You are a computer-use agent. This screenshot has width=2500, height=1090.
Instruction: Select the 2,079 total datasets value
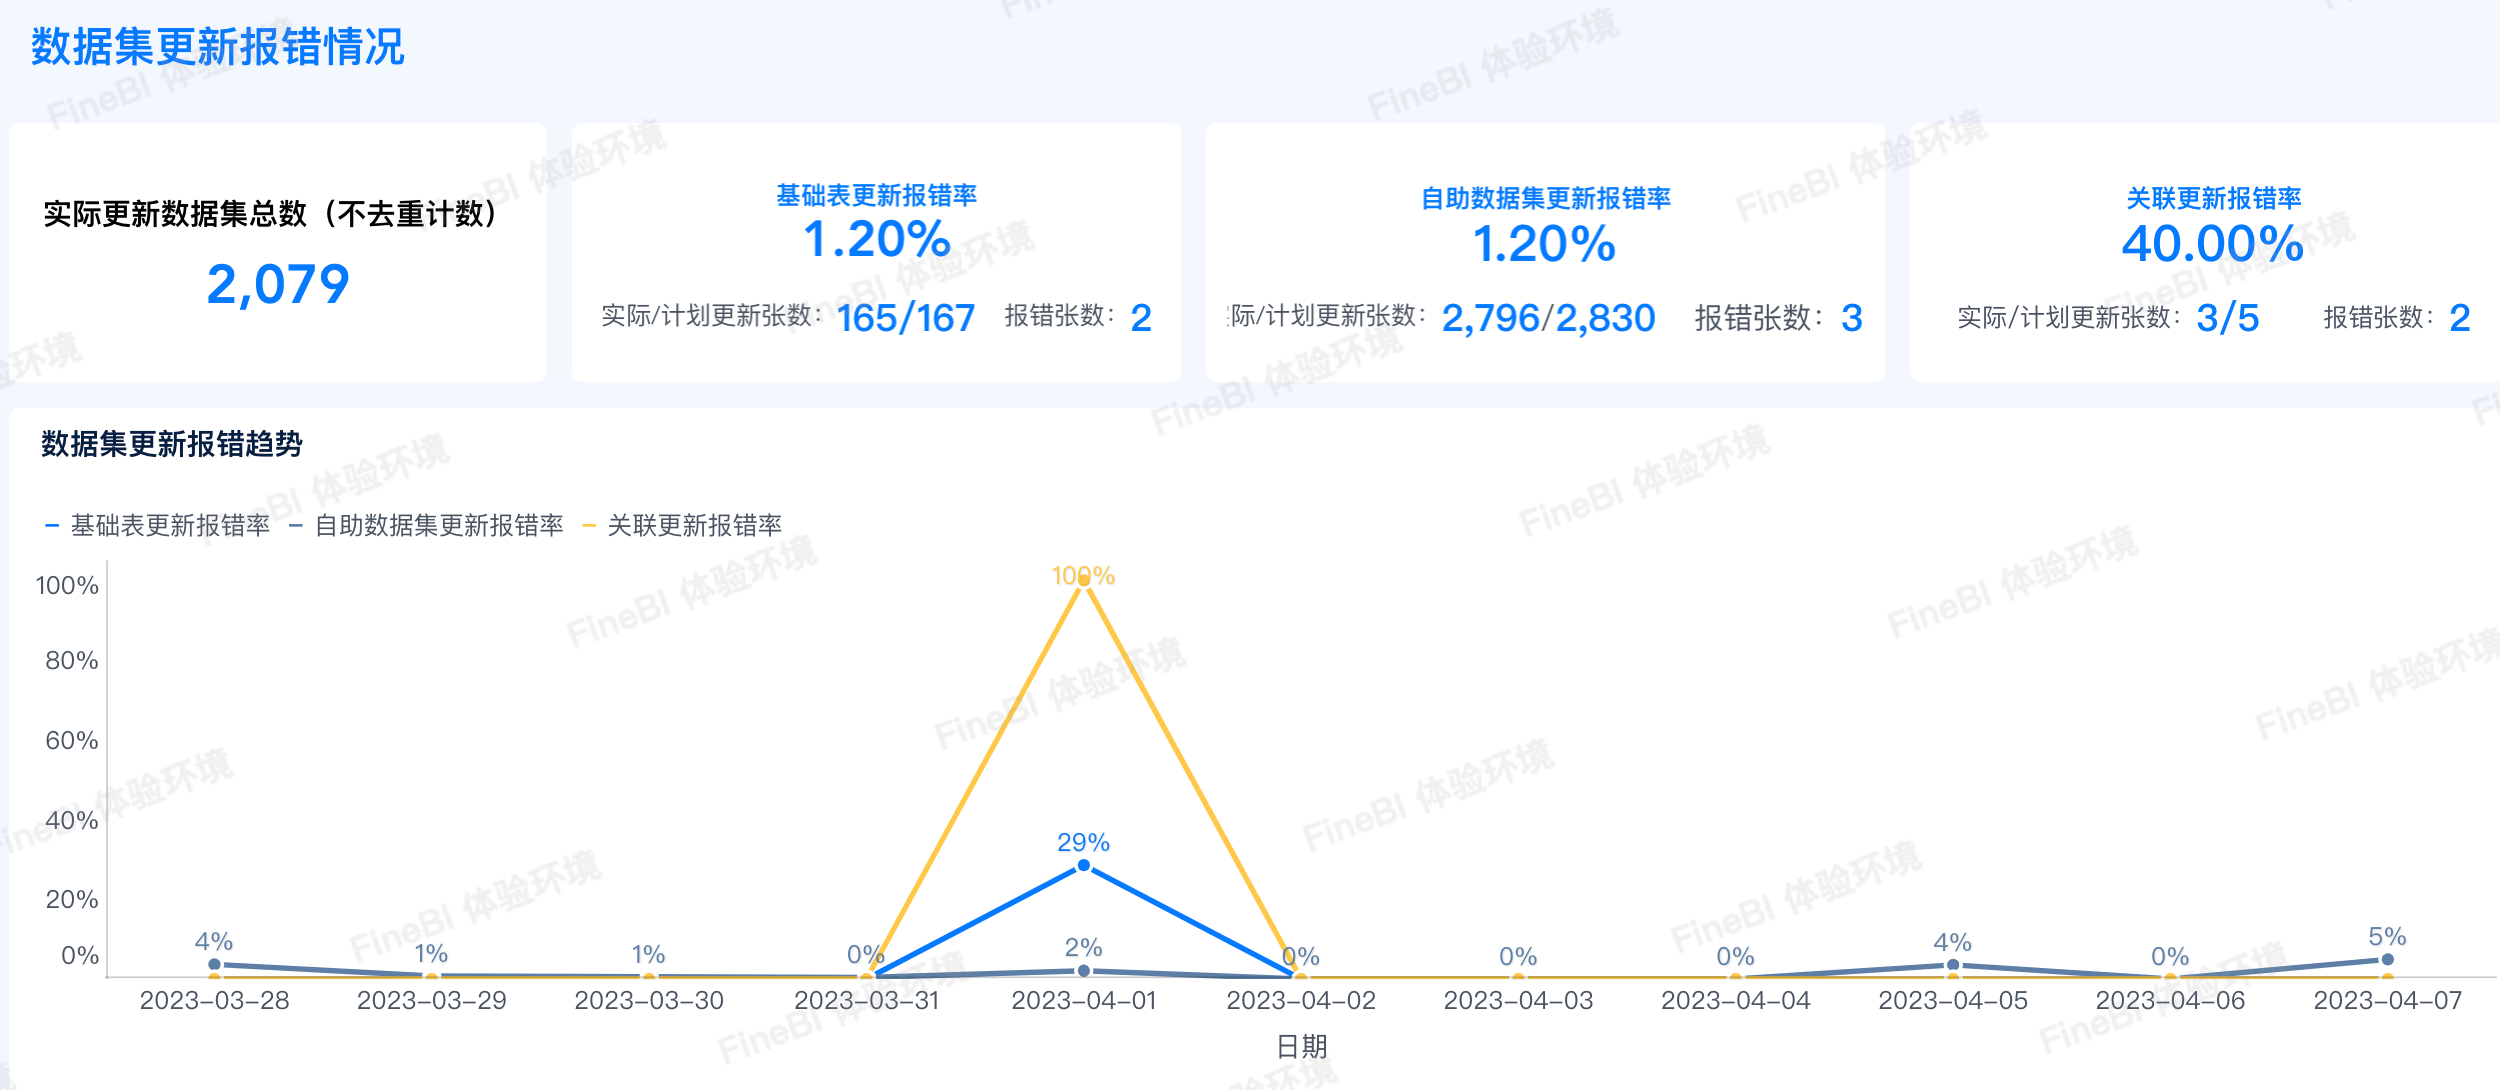point(278,284)
